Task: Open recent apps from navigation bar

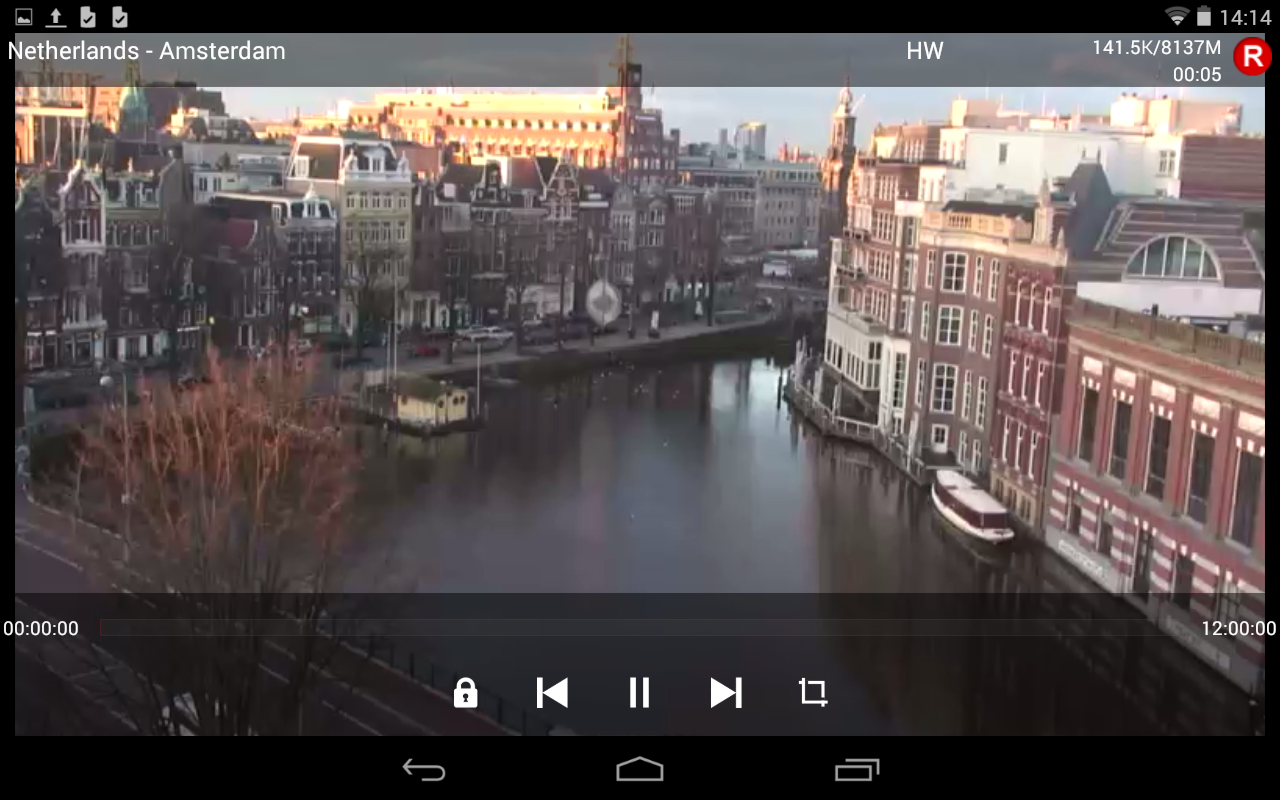Action: tap(856, 769)
